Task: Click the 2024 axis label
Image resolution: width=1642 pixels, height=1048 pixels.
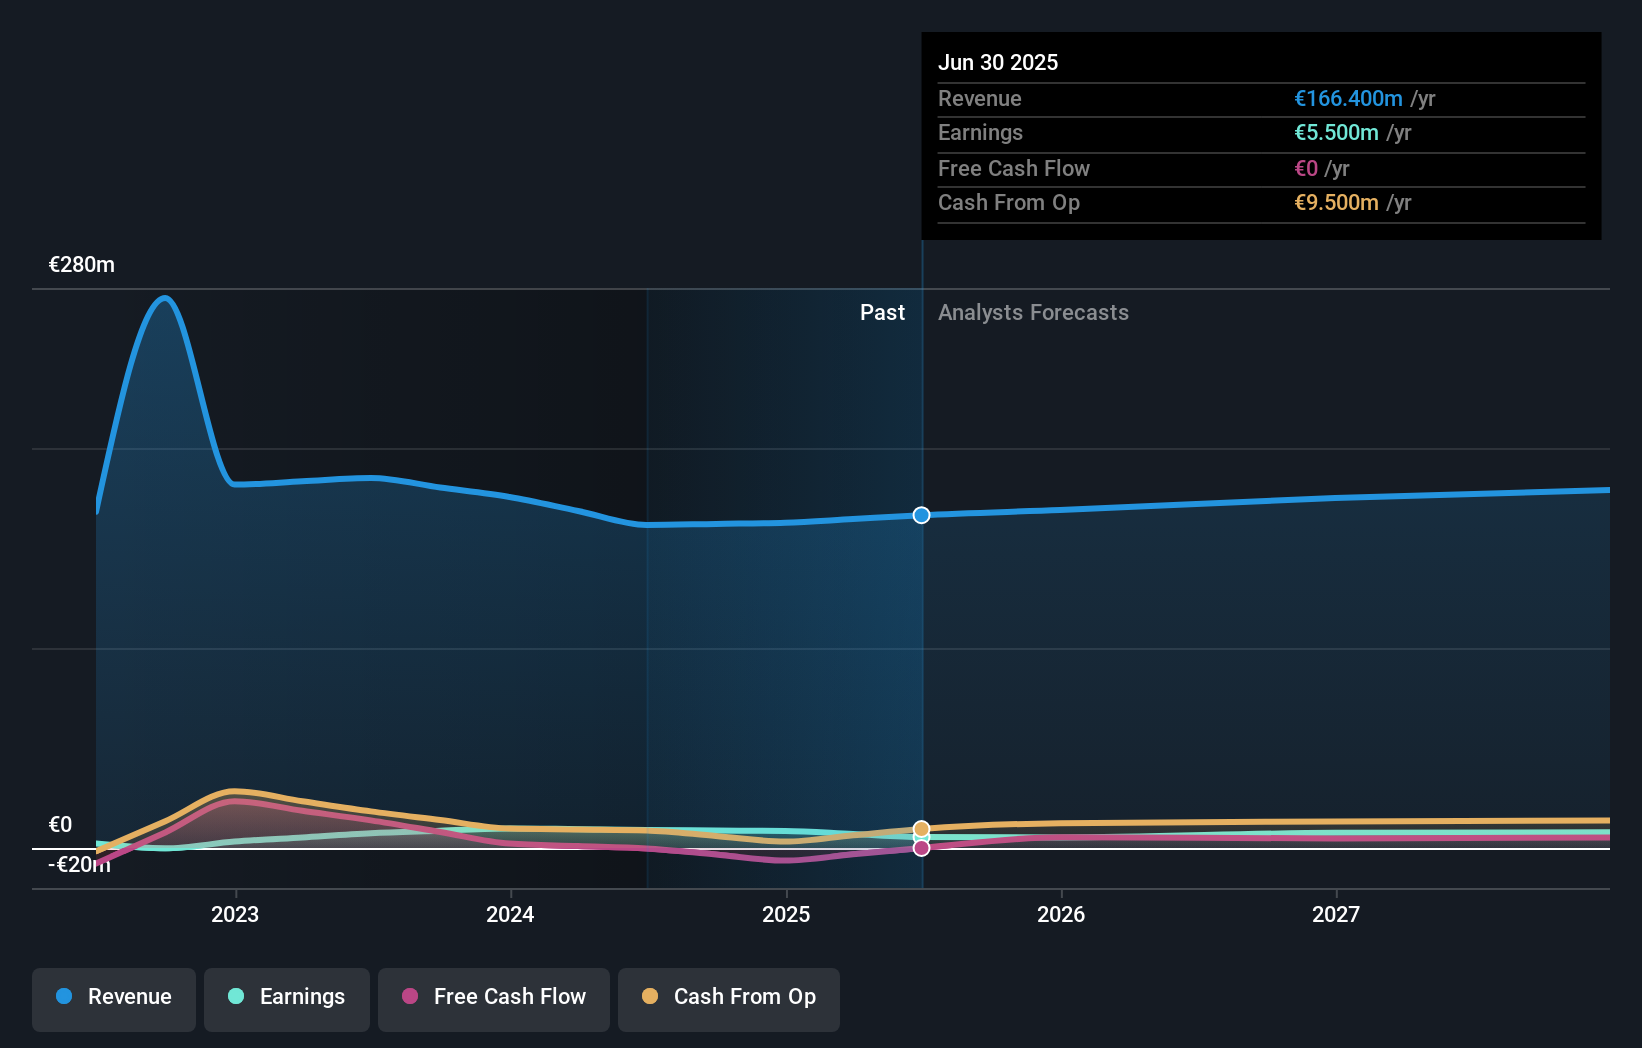Action: coord(510,914)
